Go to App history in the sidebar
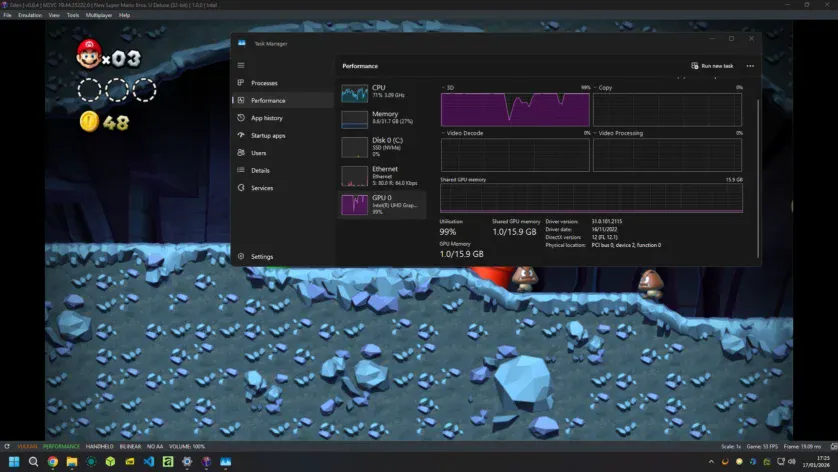The image size is (838, 472). 266,118
